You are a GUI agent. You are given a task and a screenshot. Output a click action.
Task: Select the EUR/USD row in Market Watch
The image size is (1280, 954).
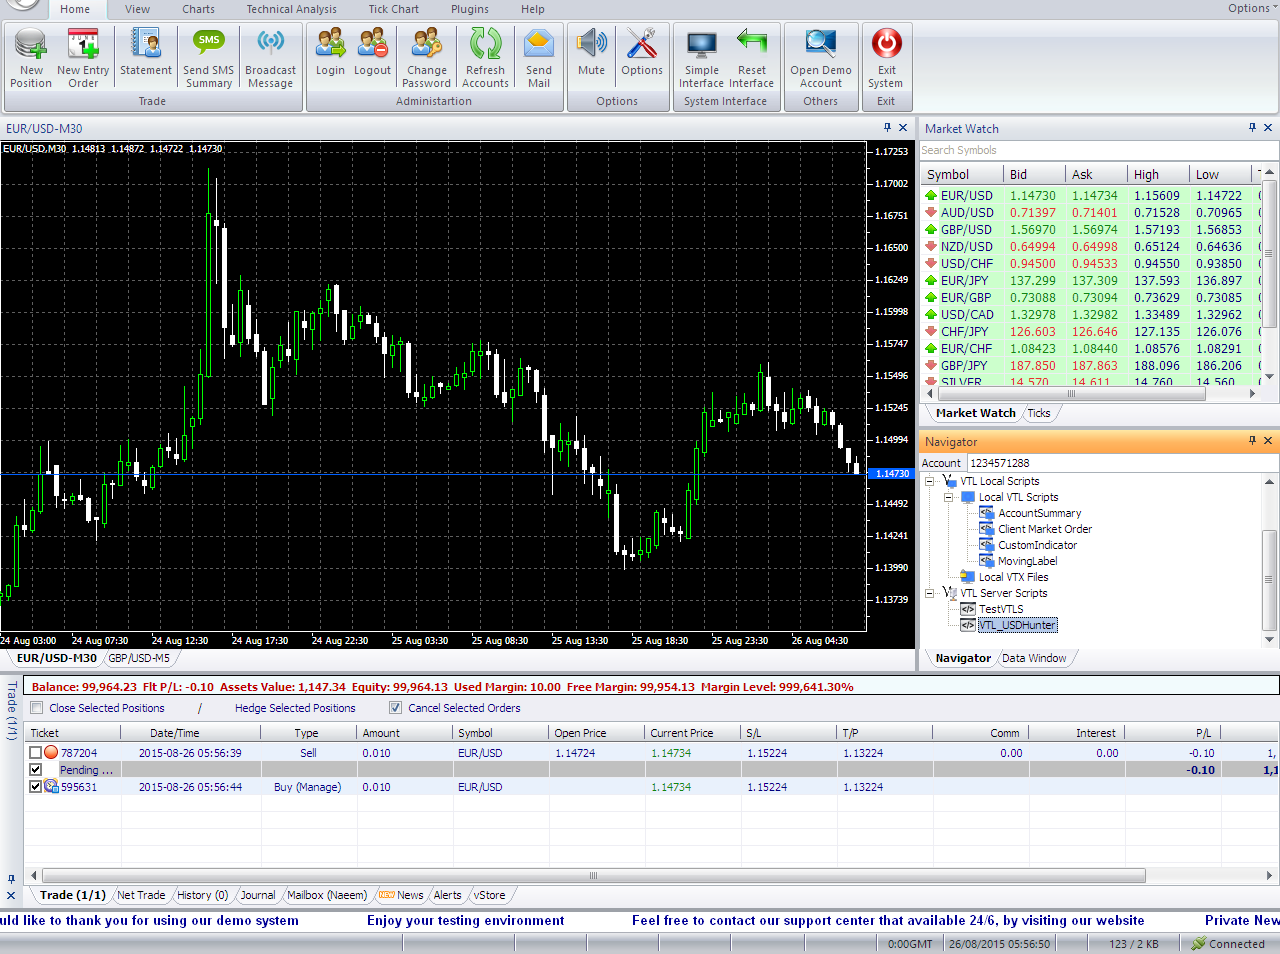click(x=1090, y=196)
